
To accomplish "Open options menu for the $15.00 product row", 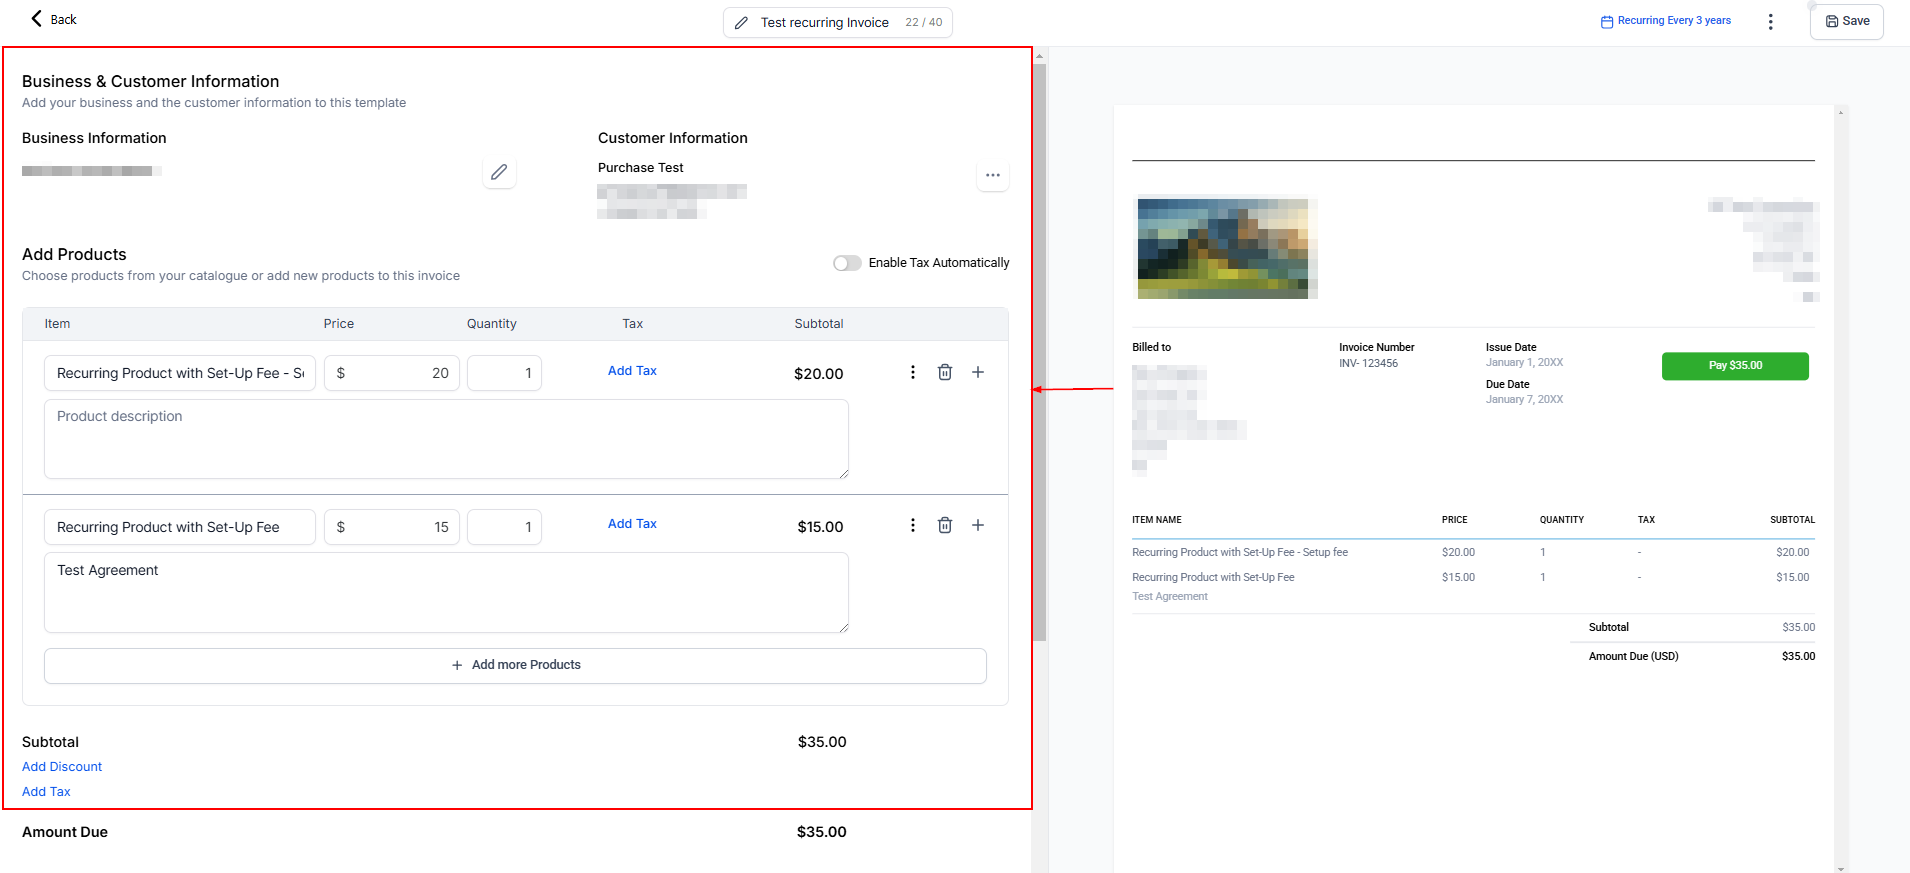I will click(x=912, y=525).
